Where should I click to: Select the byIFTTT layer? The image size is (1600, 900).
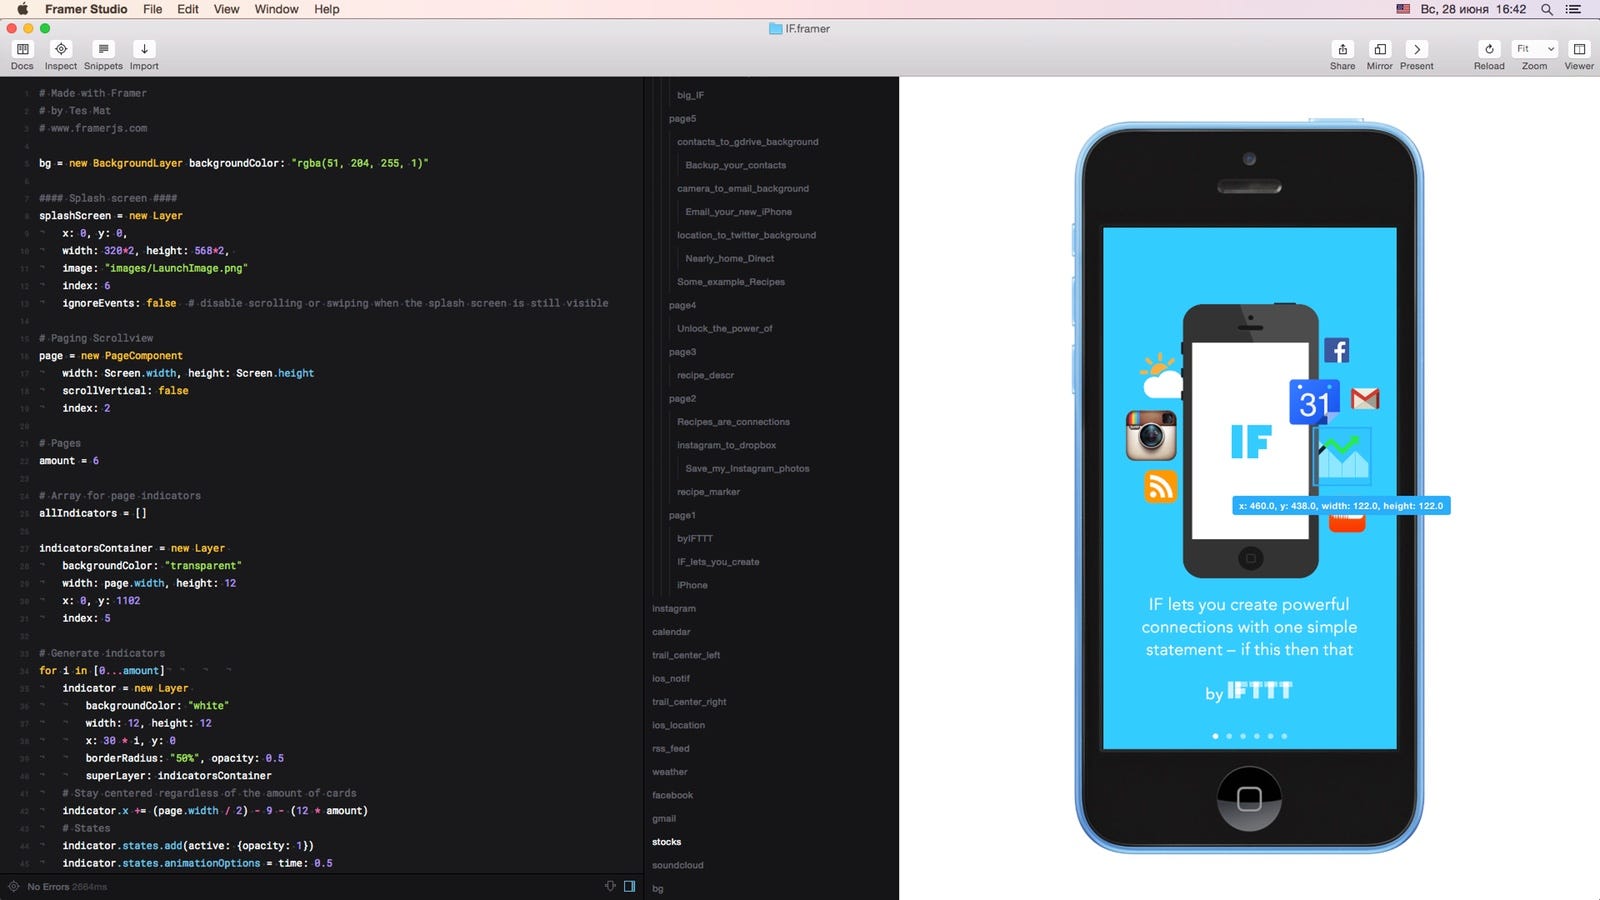click(x=694, y=538)
